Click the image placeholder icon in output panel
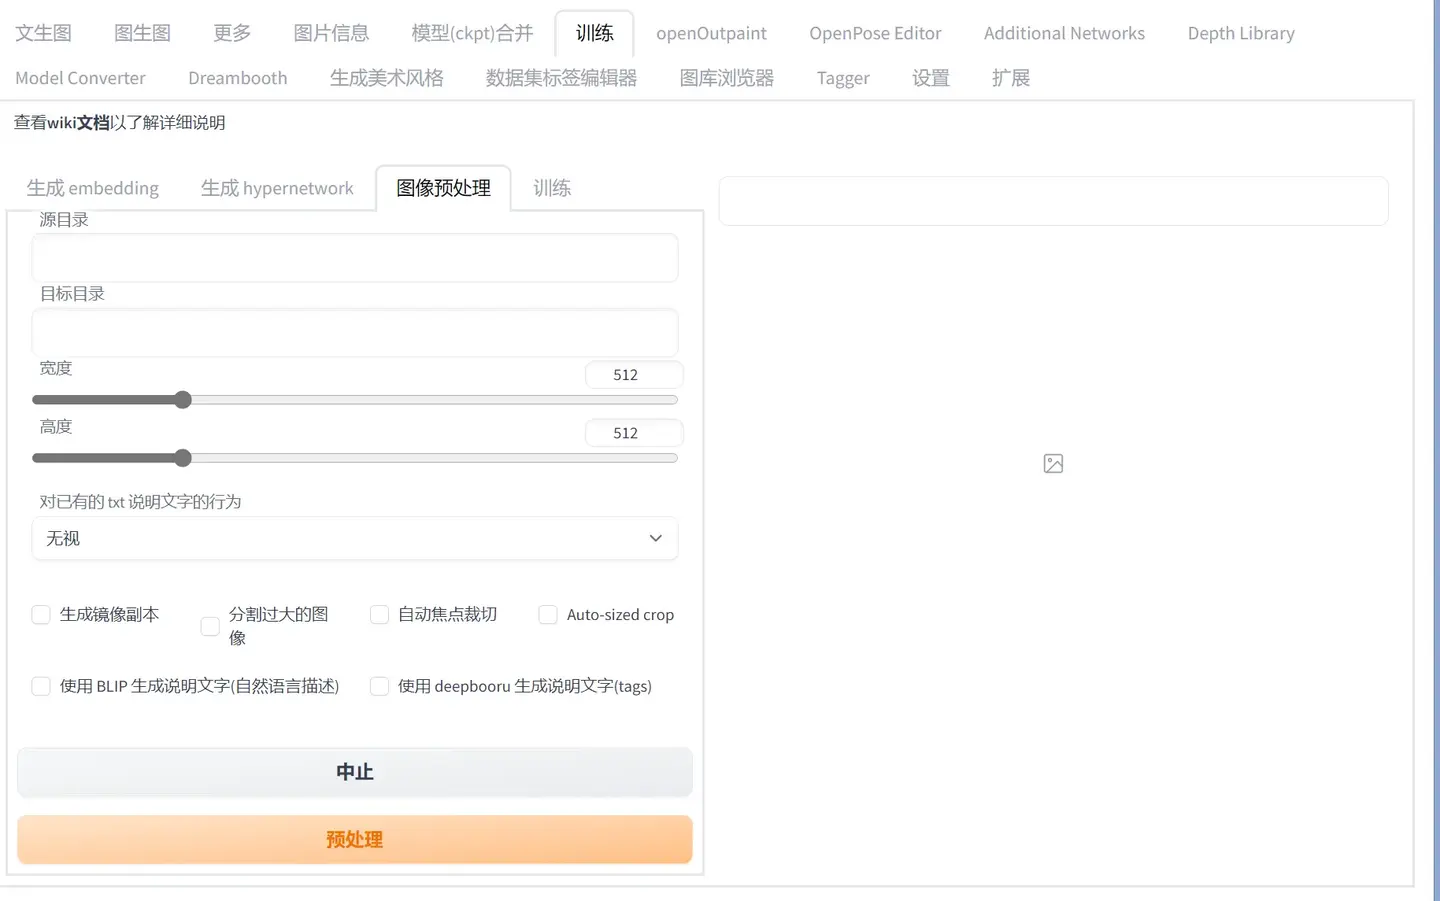This screenshot has height=901, width=1440. (x=1053, y=463)
